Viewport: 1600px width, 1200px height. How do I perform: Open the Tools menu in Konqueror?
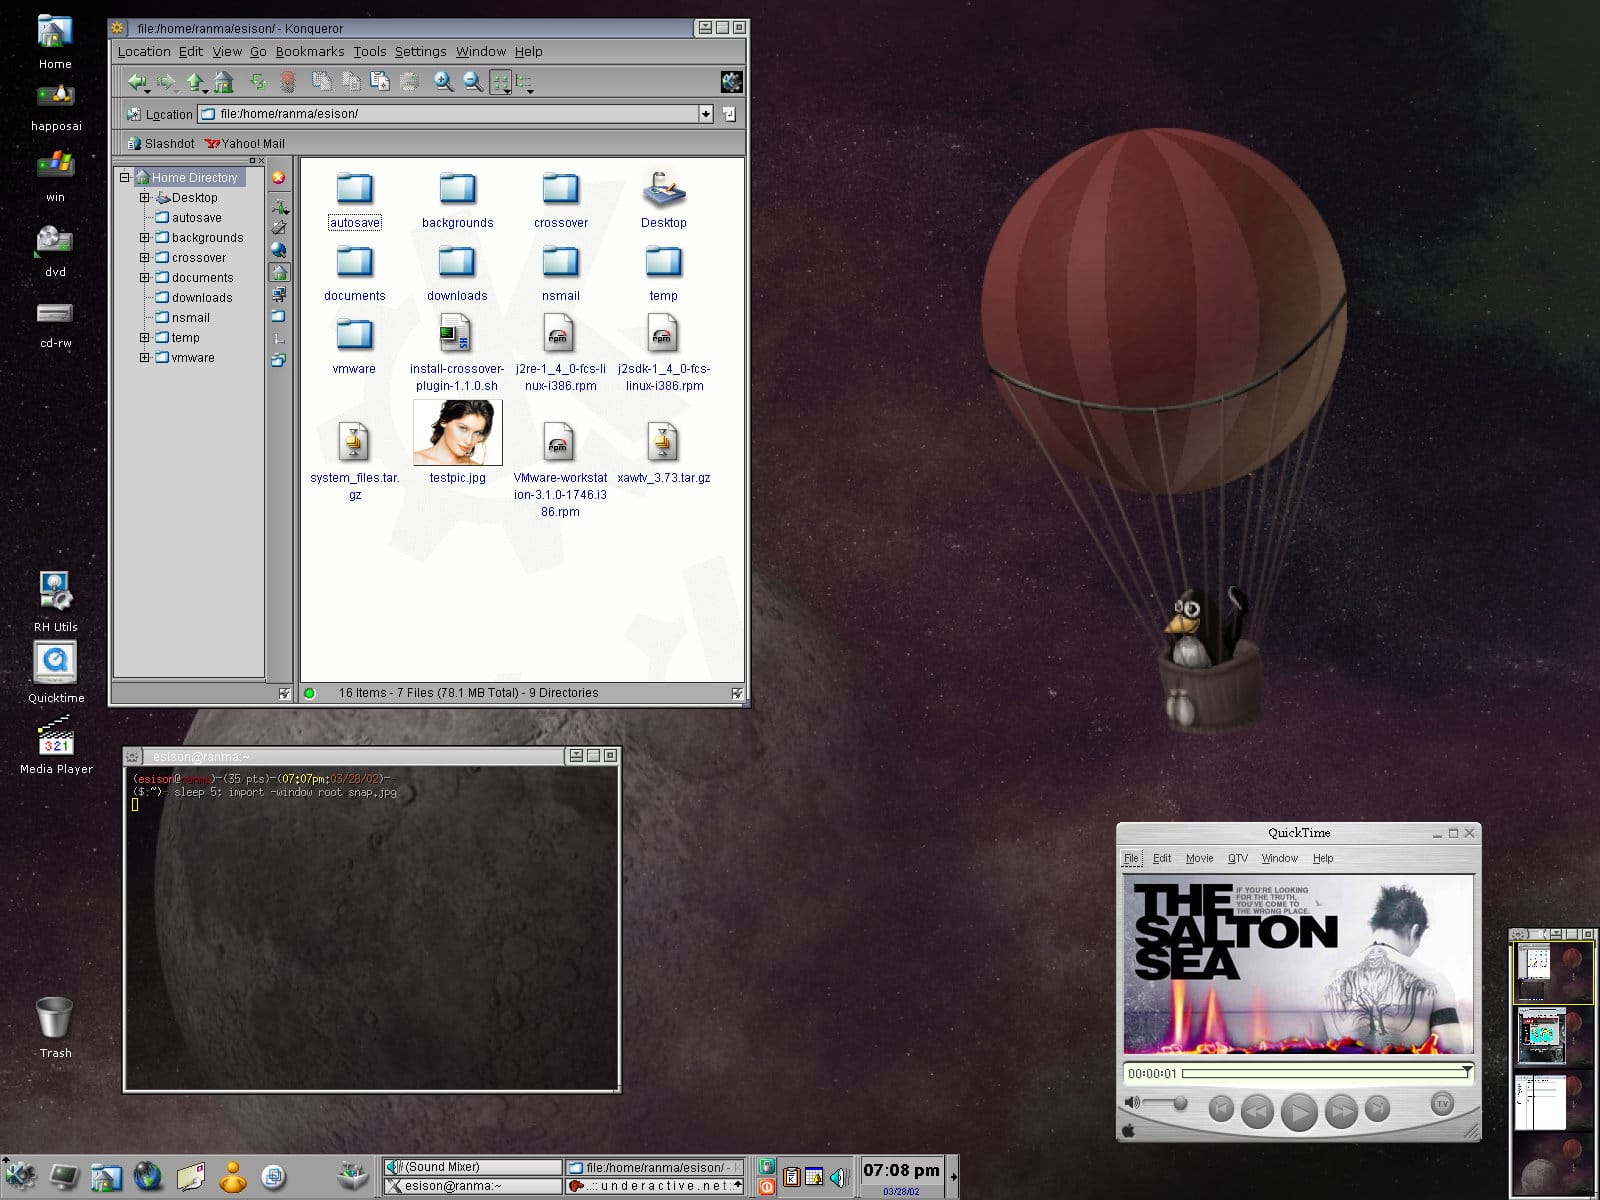tap(370, 52)
